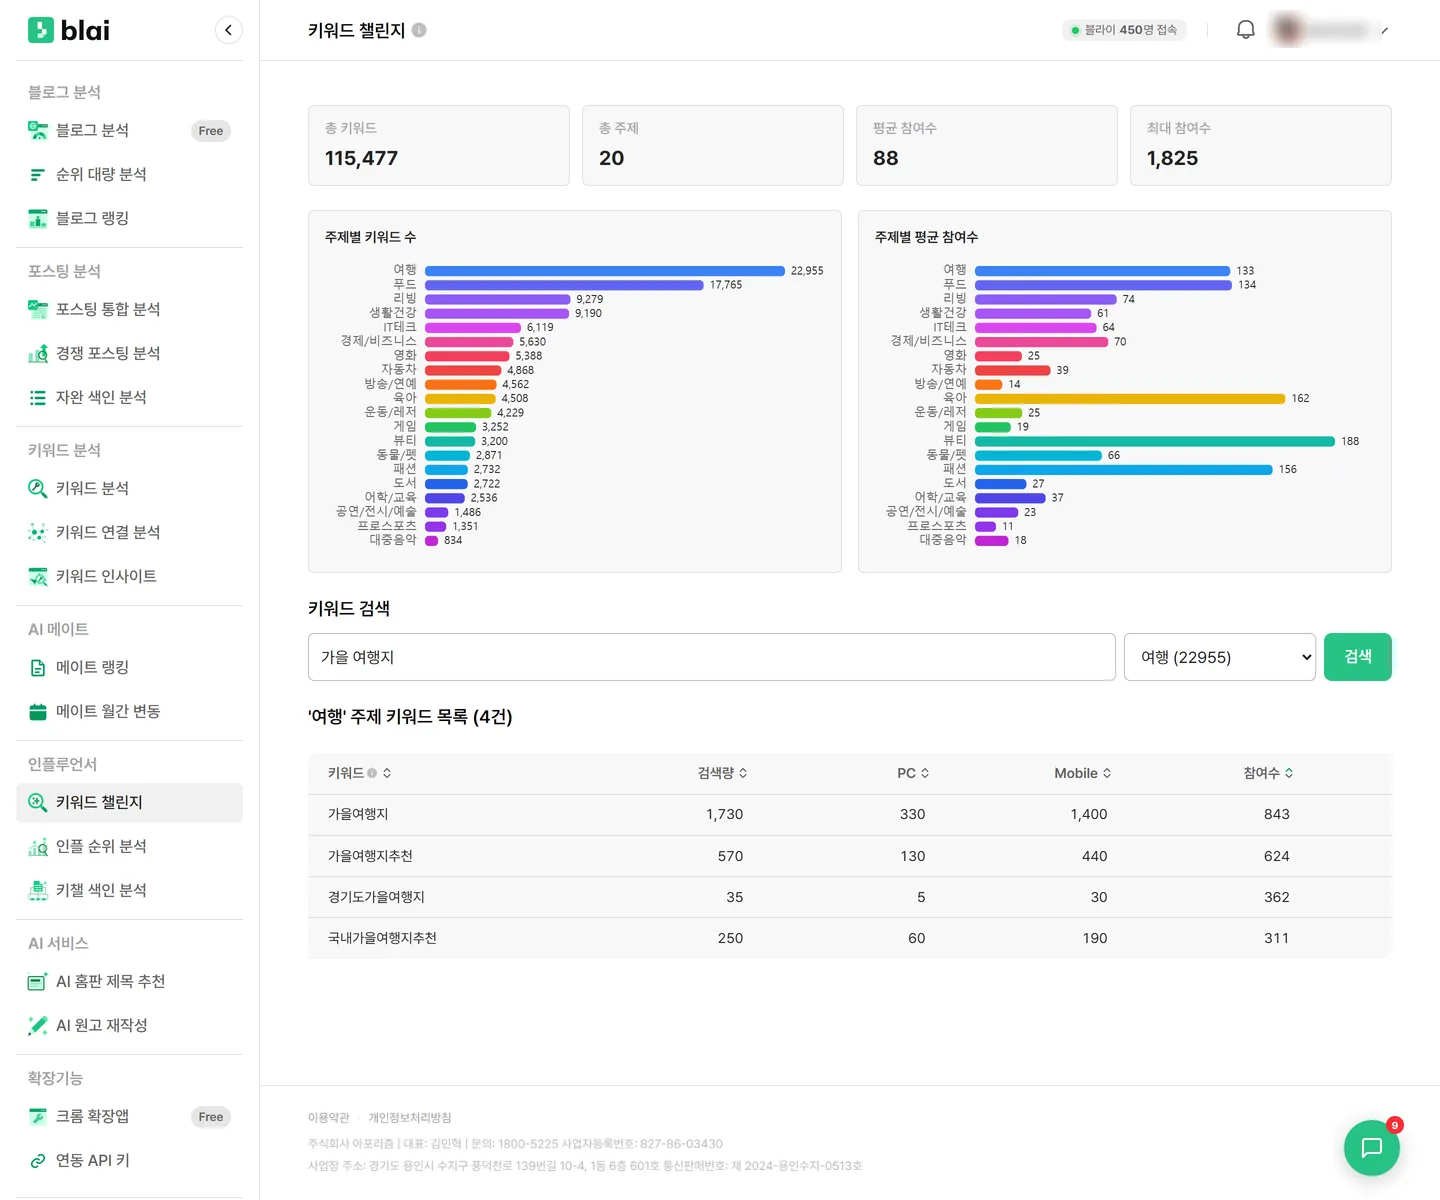
Task: Open the notification bell
Action: click(1245, 30)
